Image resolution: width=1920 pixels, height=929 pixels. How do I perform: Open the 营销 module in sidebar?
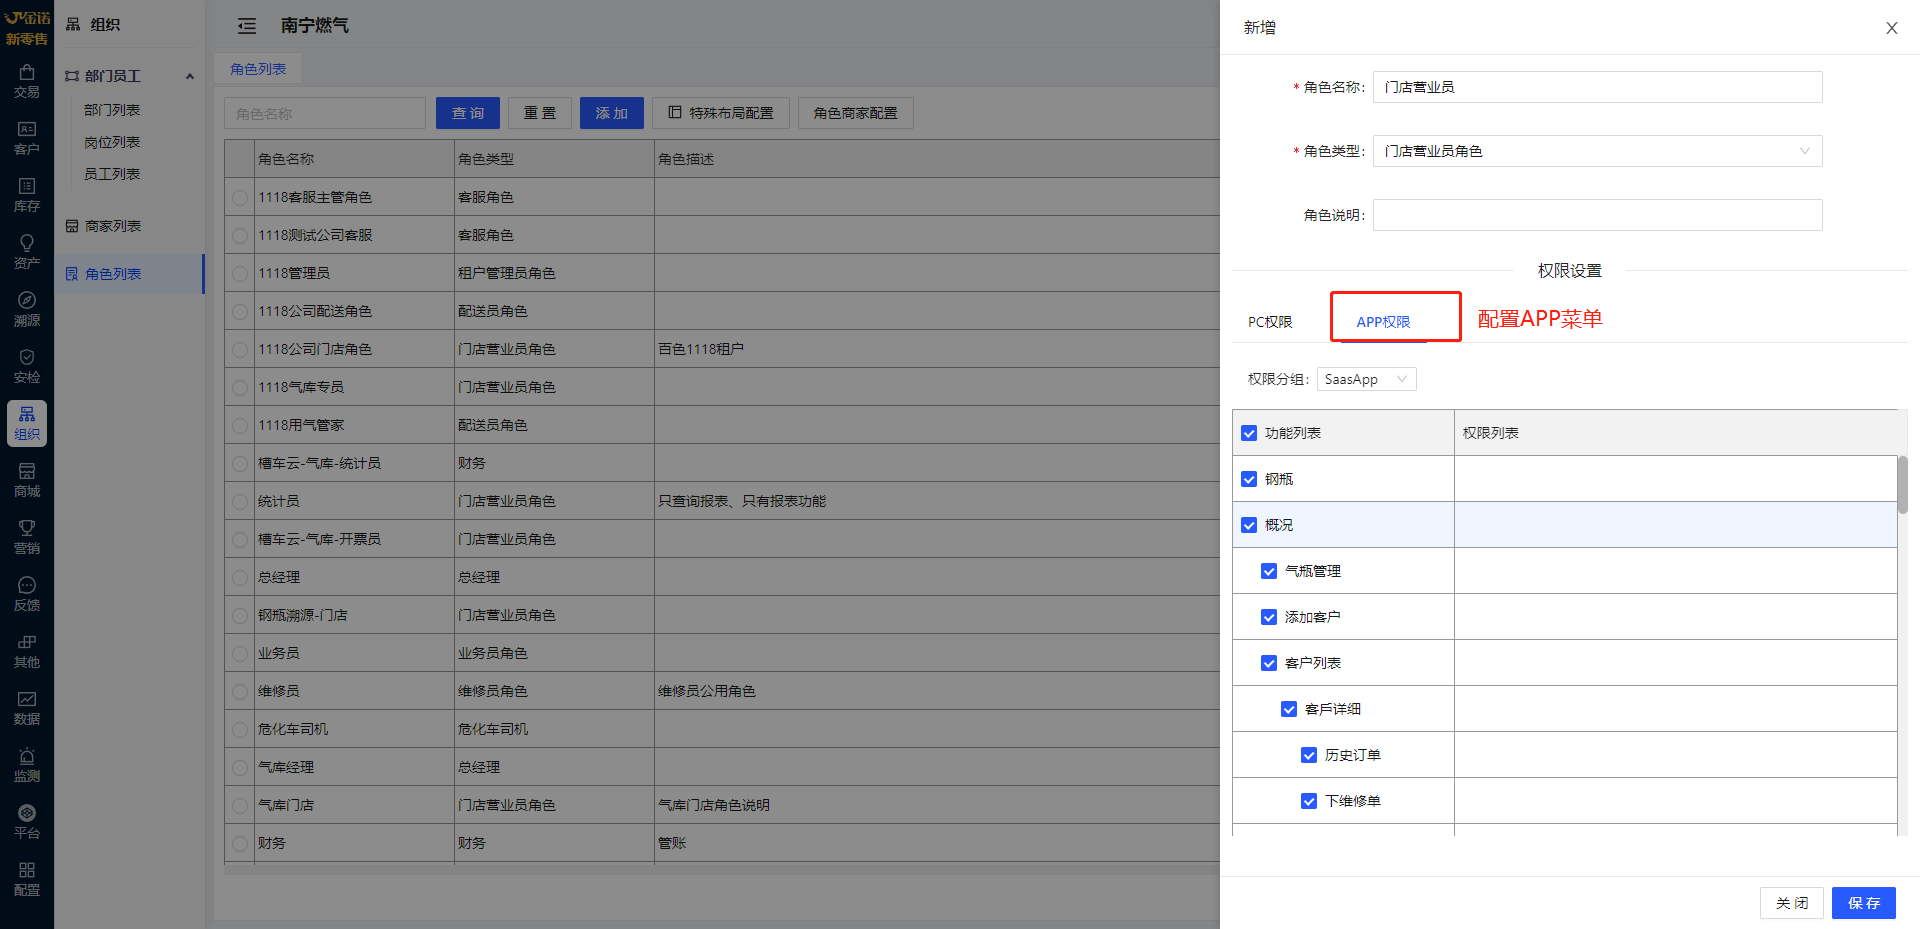tap(27, 538)
